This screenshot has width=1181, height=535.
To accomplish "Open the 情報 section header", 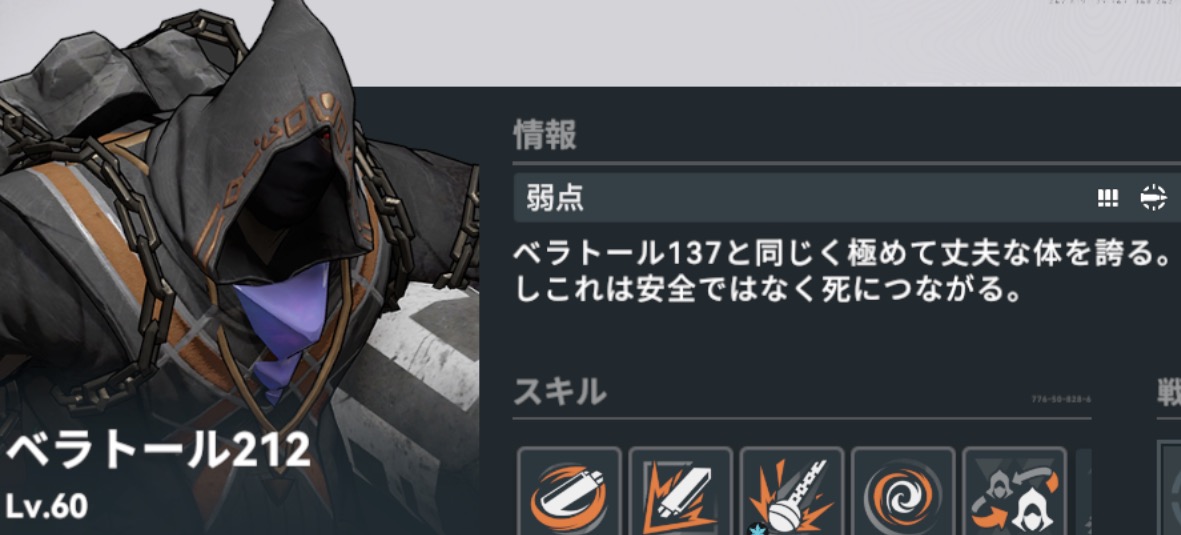I will tap(545, 136).
